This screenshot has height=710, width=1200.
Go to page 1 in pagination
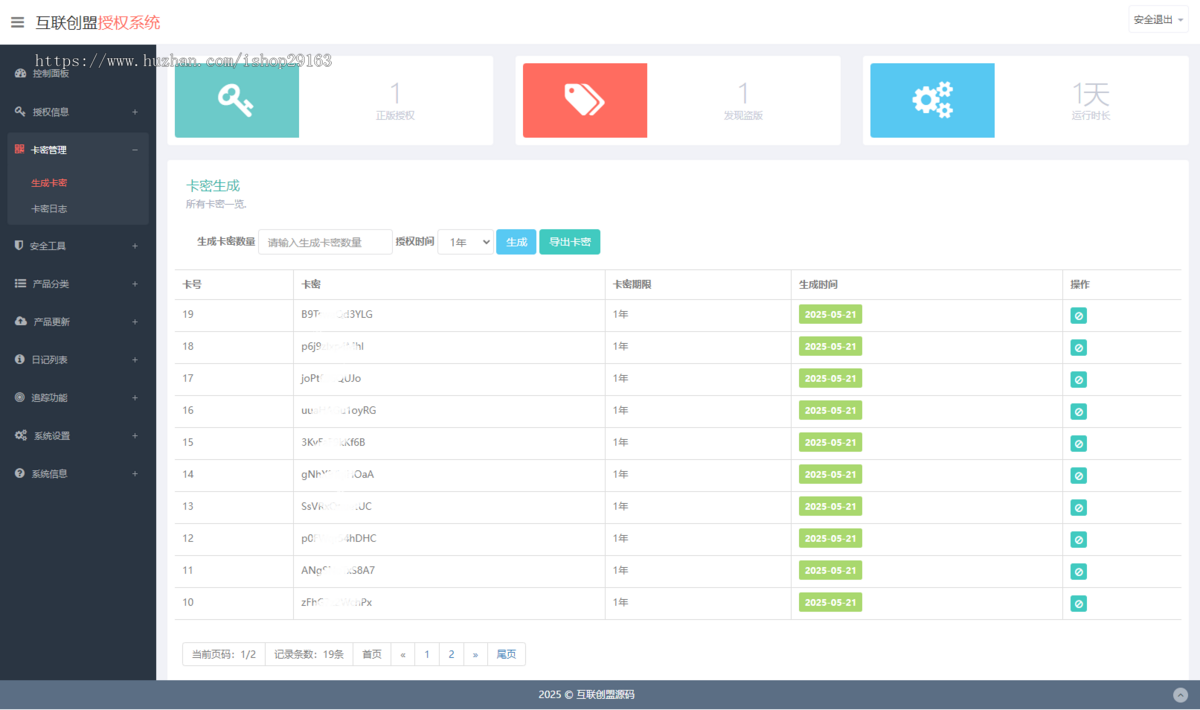point(427,654)
